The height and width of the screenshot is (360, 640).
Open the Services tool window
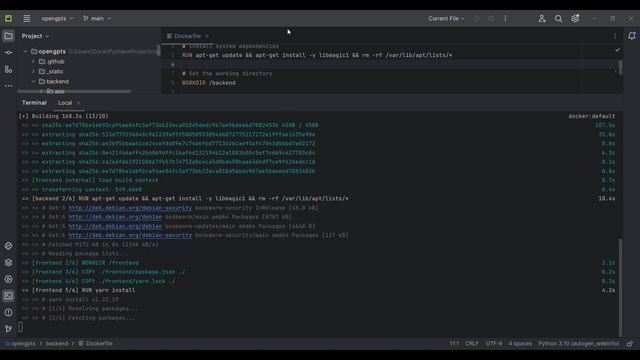pos(8,279)
